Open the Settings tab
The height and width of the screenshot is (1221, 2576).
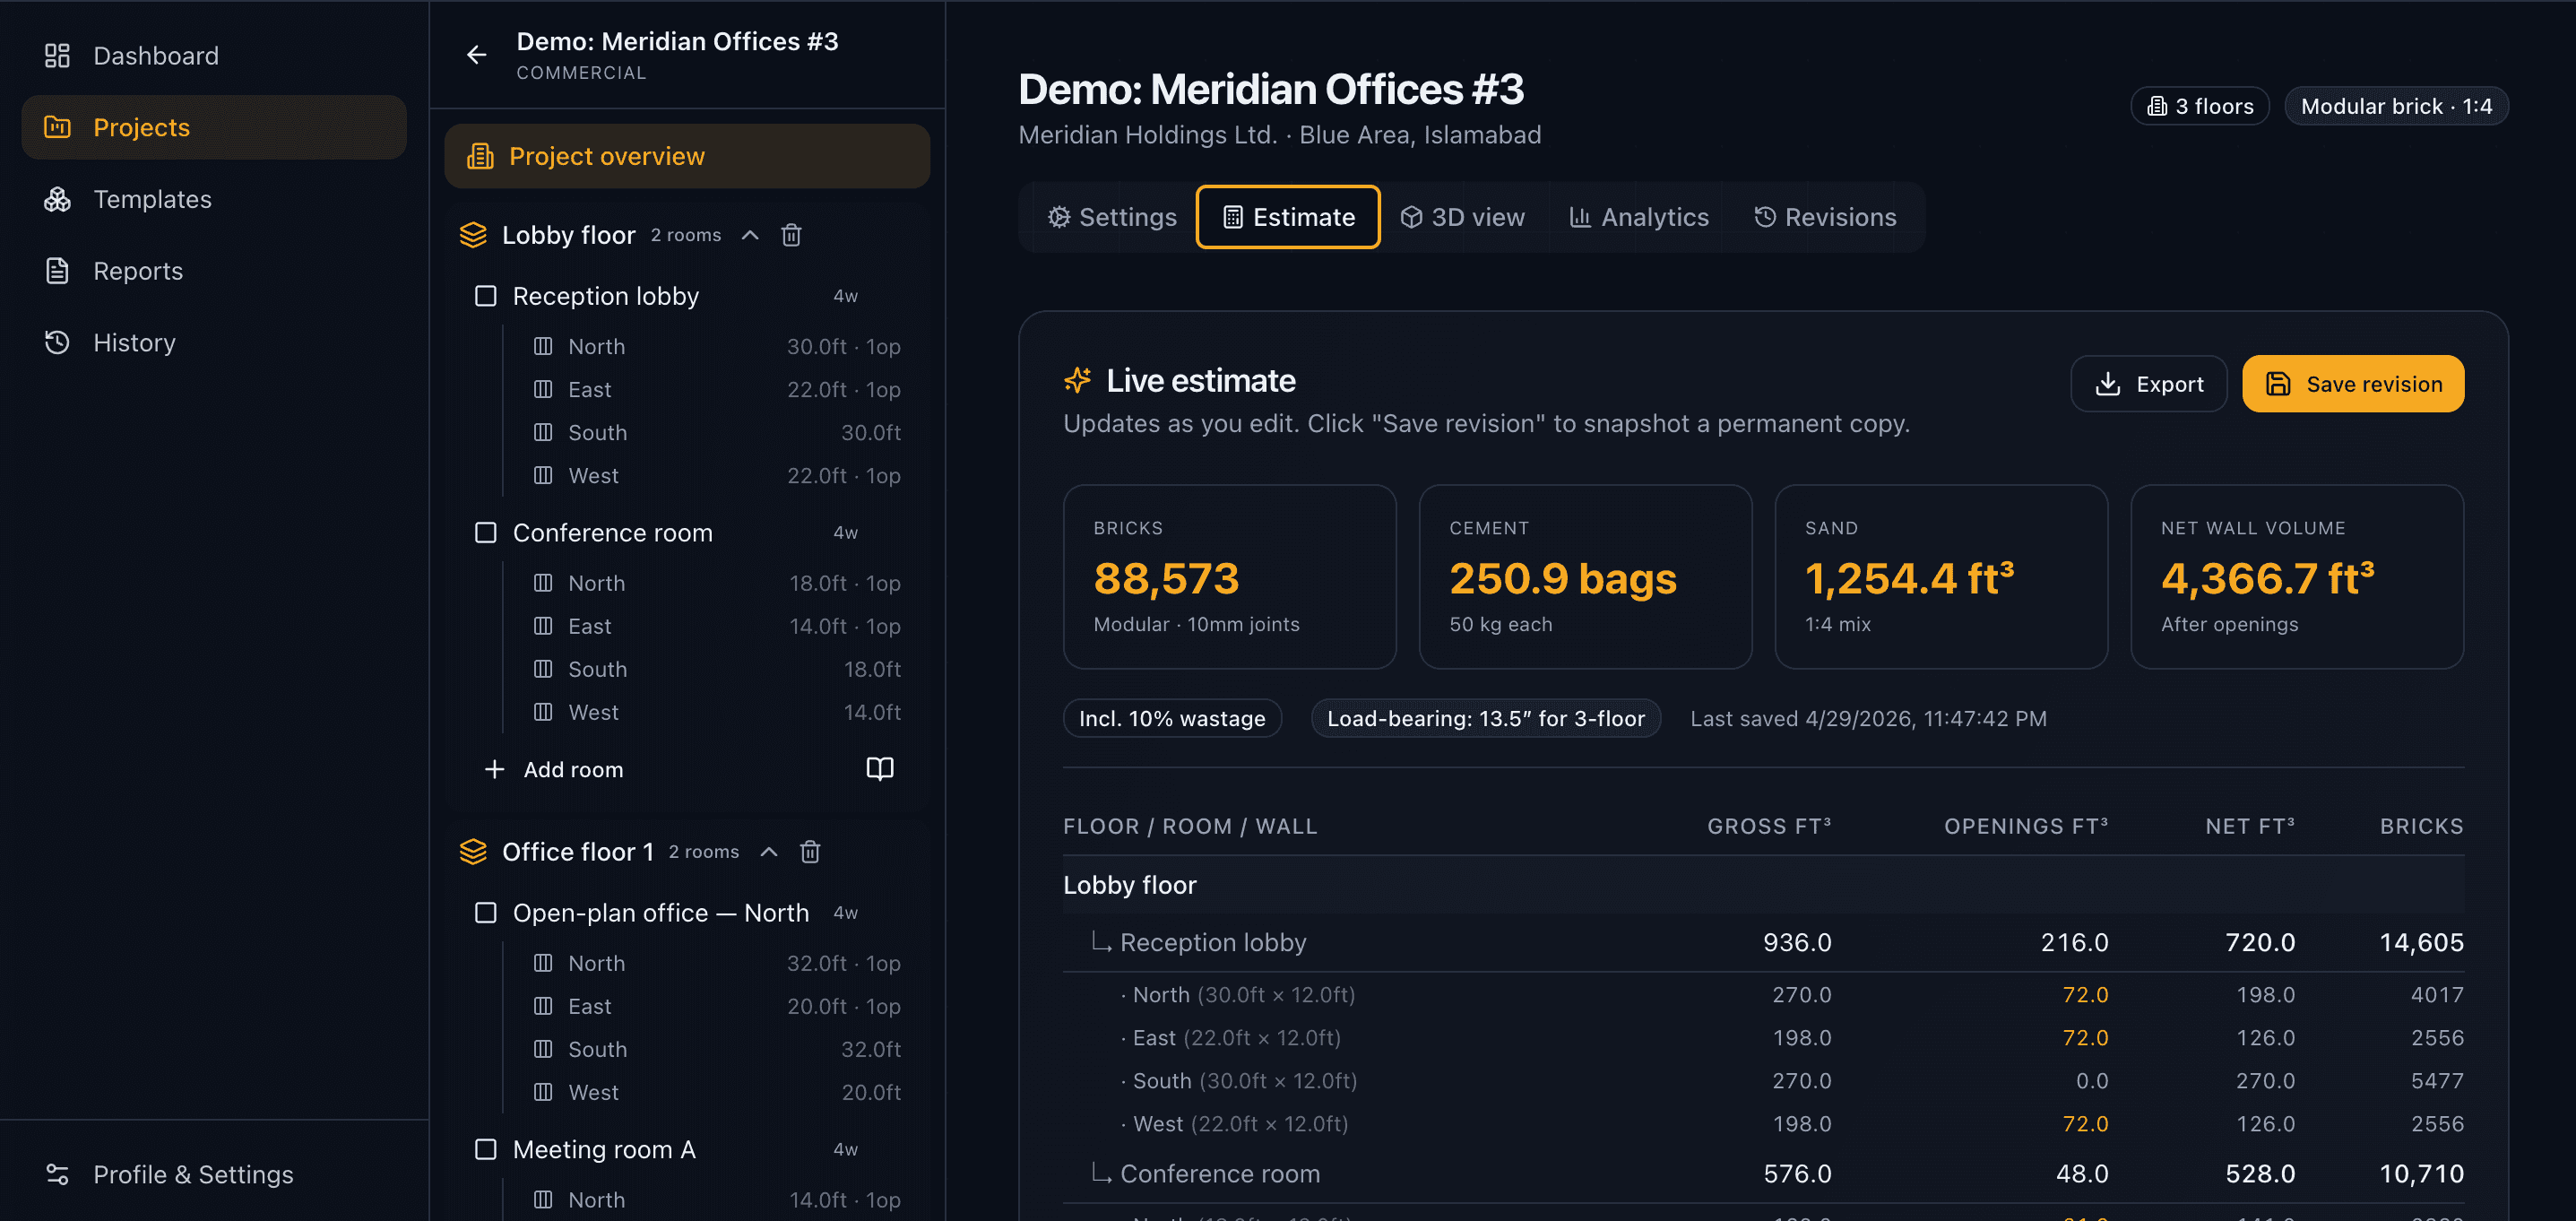point(1112,217)
